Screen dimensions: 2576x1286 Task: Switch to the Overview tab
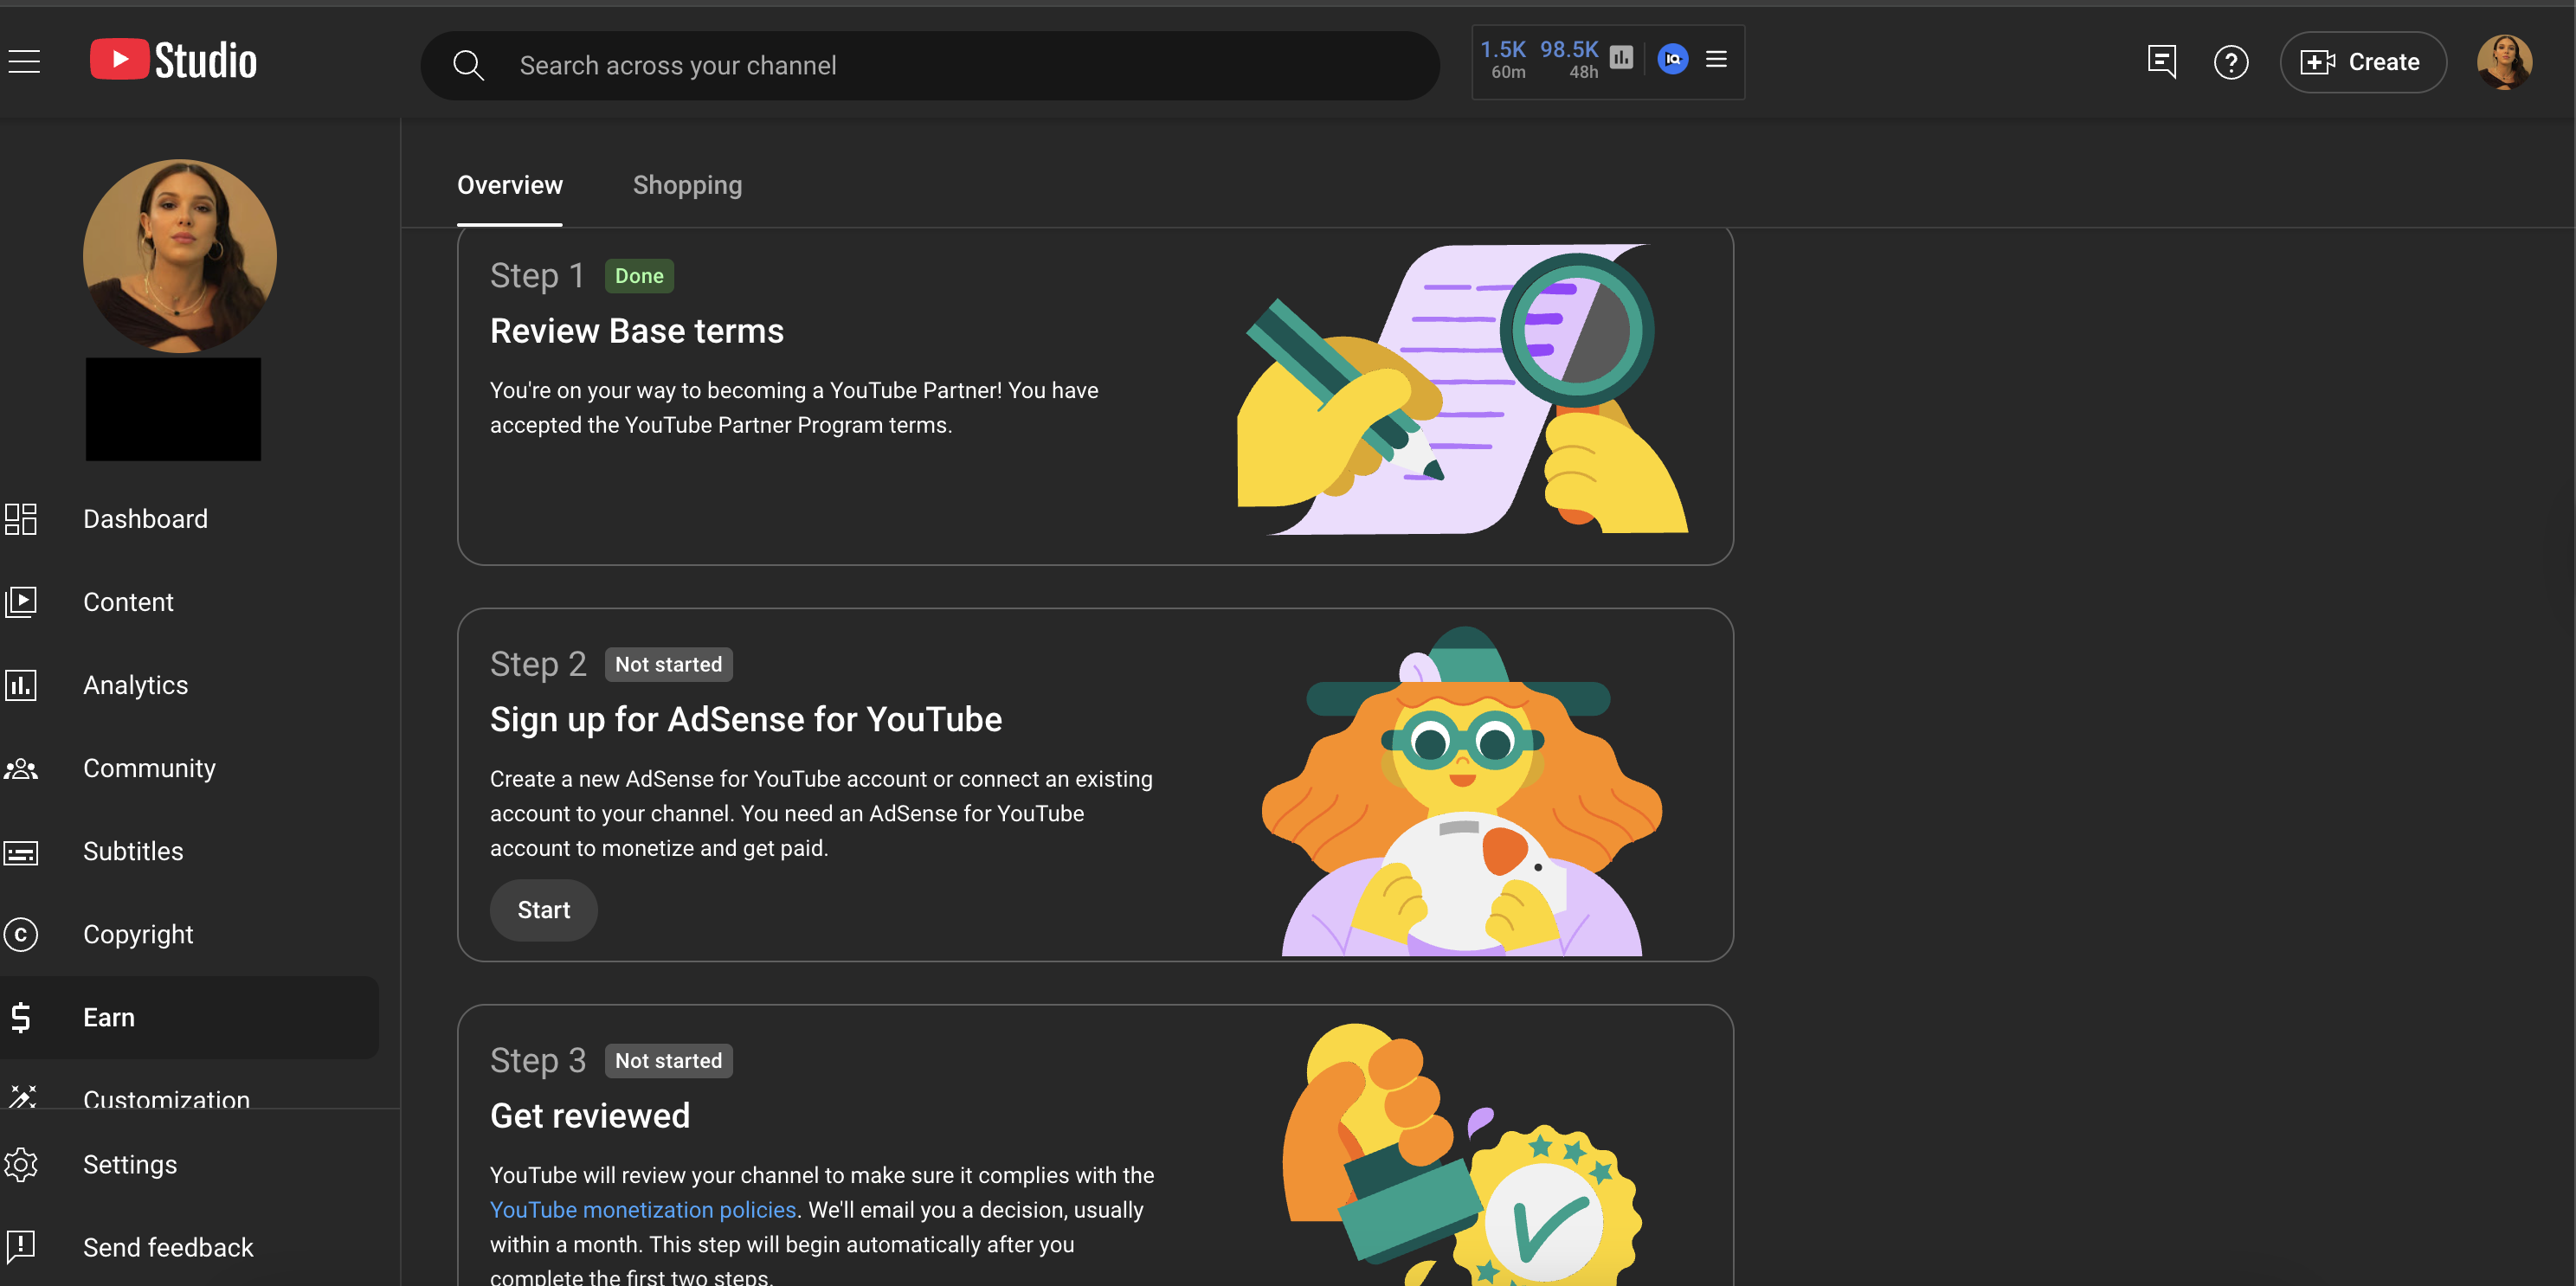click(510, 185)
